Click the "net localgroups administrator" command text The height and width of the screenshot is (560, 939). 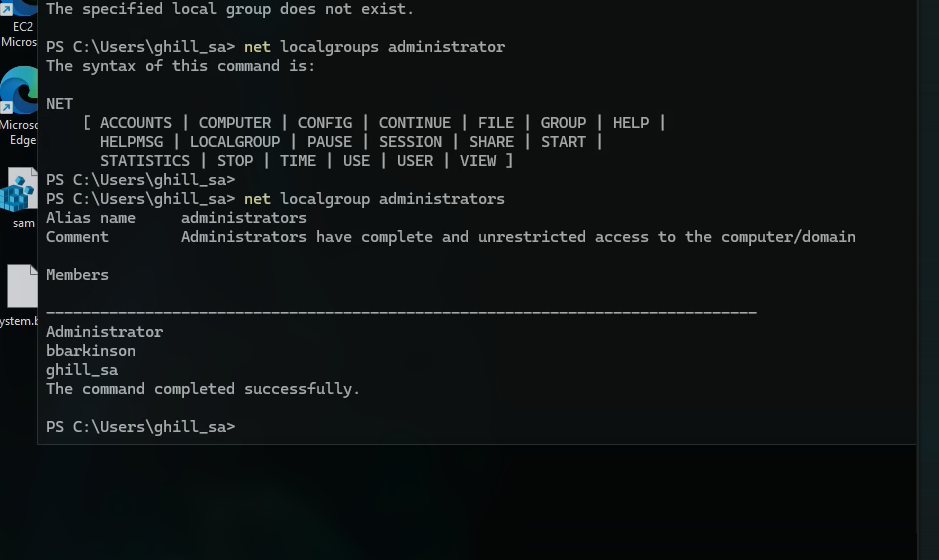[374, 47]
